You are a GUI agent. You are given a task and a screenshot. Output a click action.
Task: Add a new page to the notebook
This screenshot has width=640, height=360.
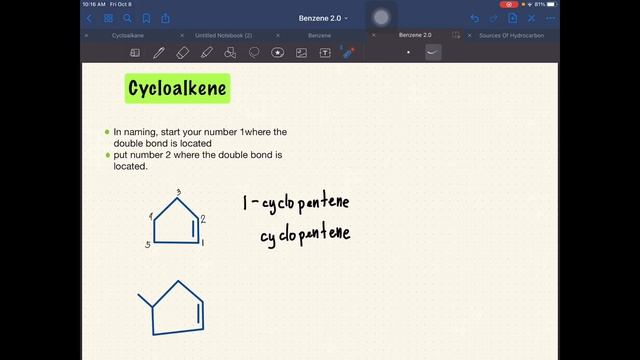[513, 18]
